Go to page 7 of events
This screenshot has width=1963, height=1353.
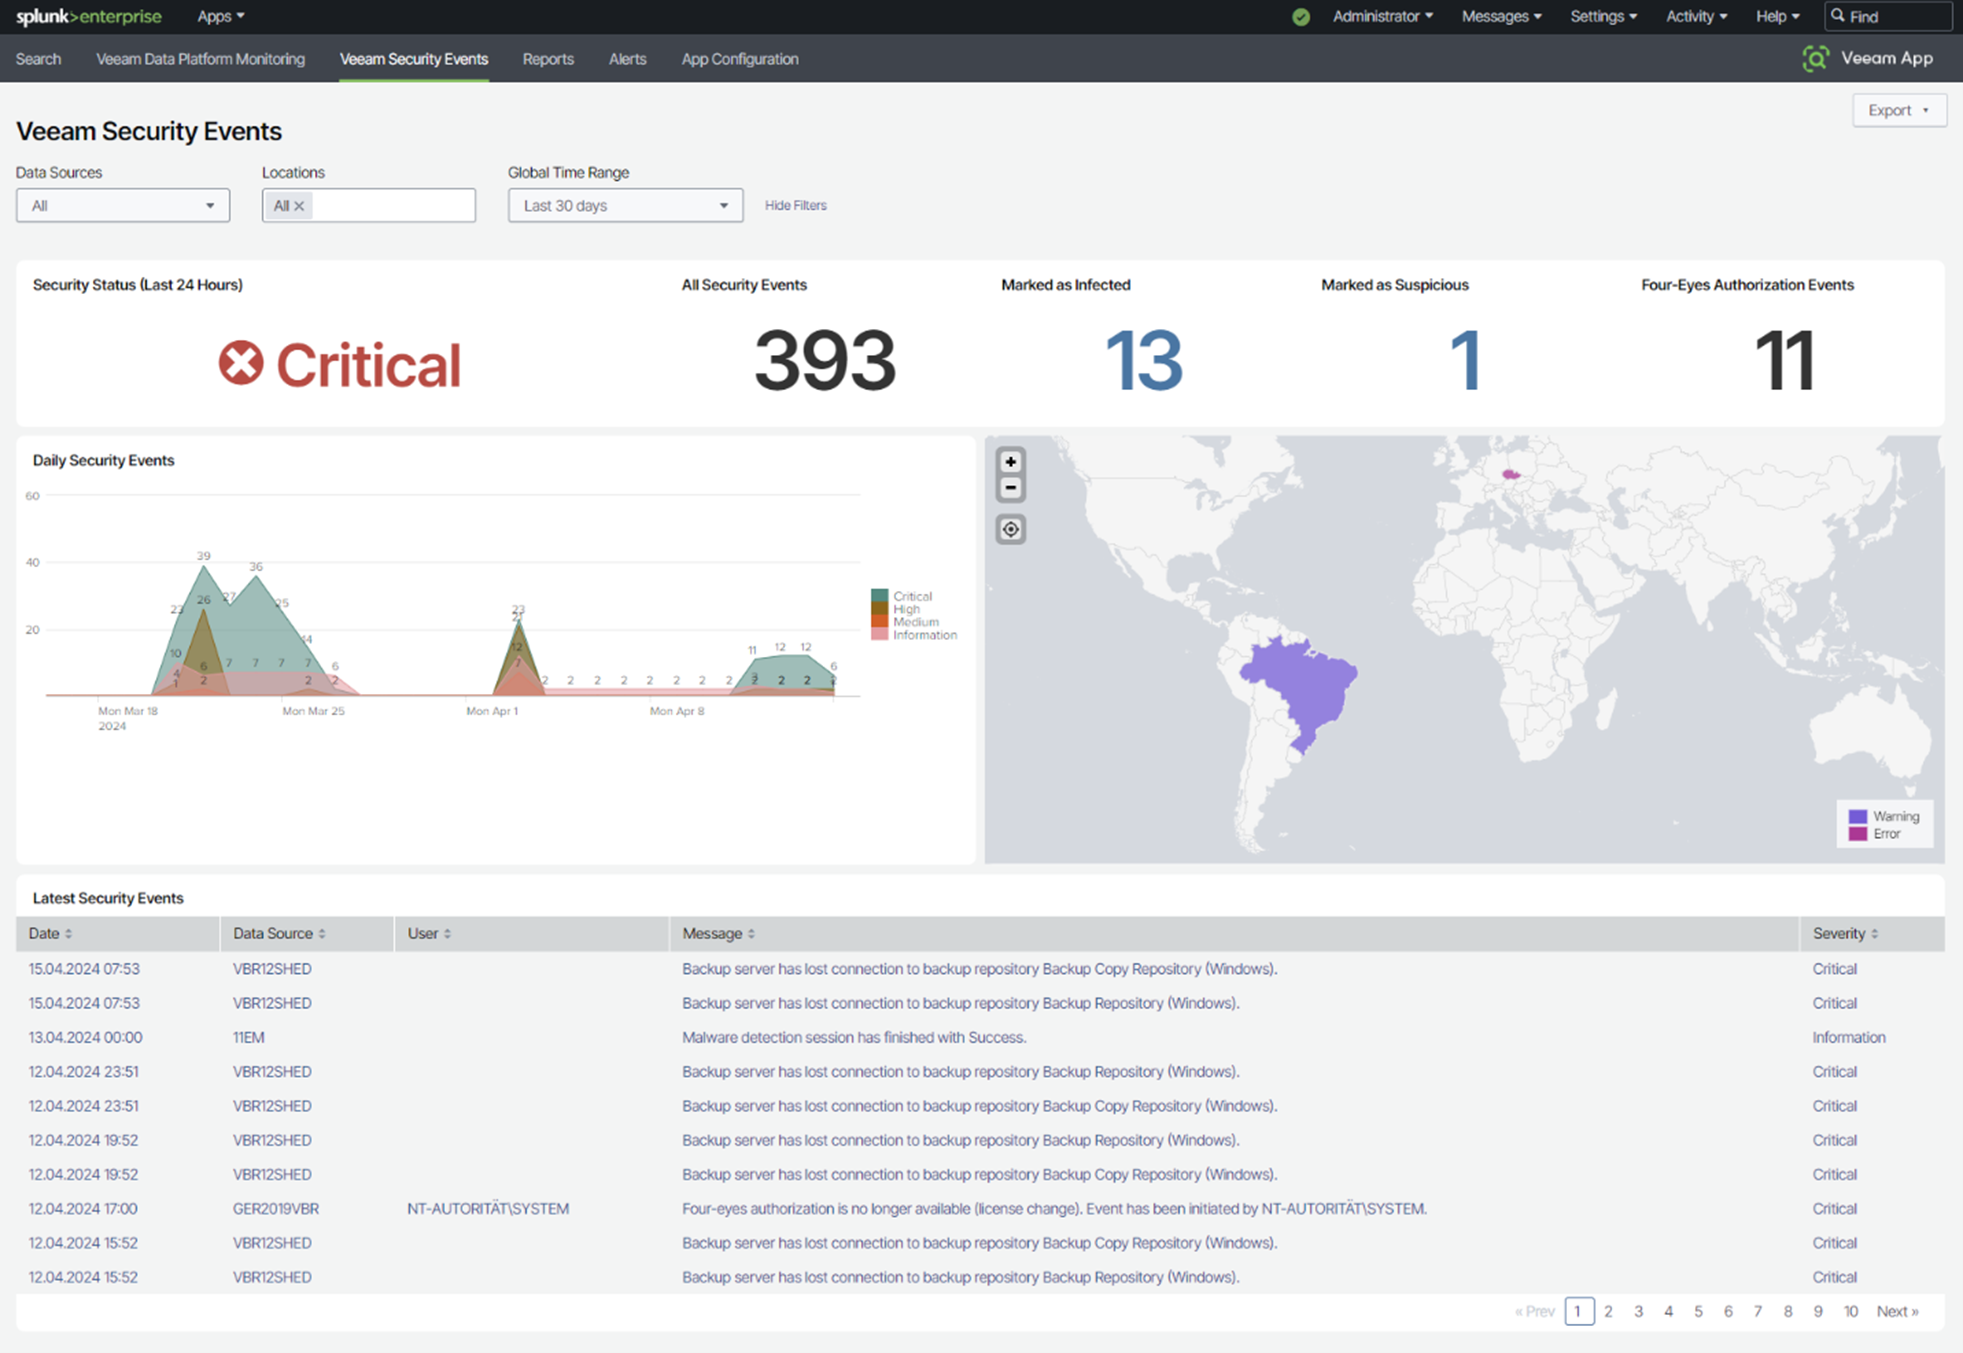[x=1757, y=1311]
